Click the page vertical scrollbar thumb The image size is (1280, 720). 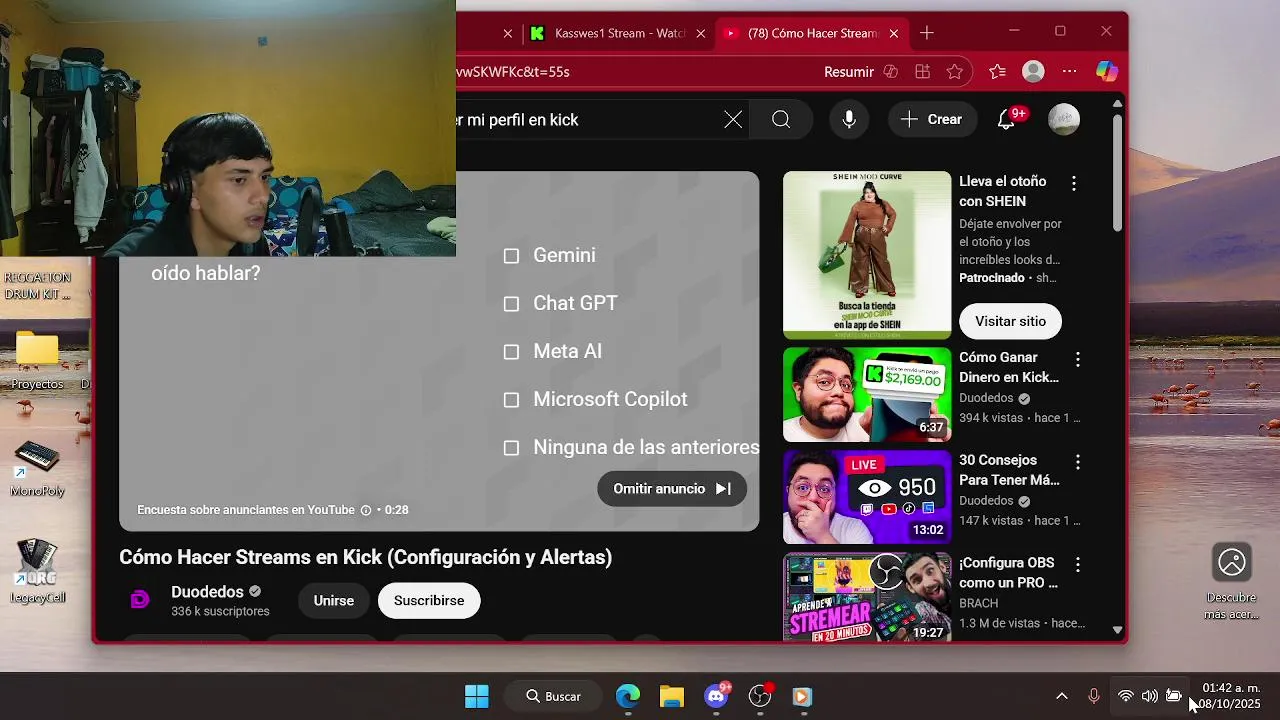click(1118, 172)
